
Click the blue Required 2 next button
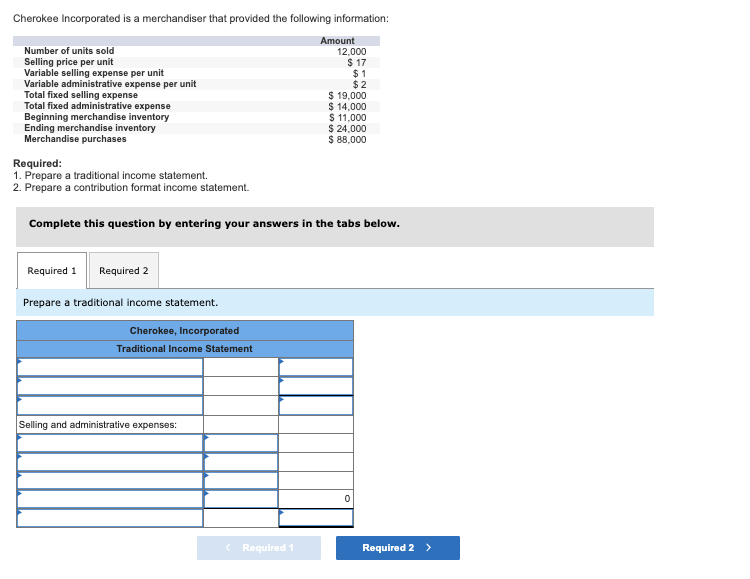pyautogui.click(x=397, y=547)
